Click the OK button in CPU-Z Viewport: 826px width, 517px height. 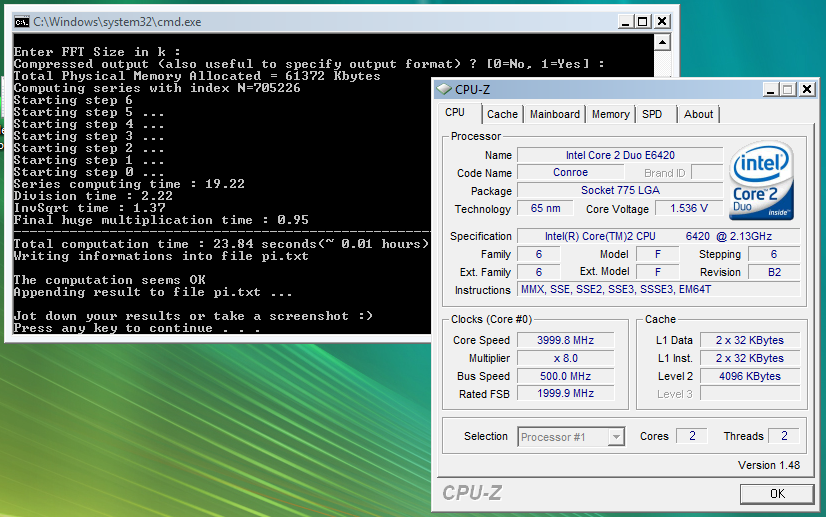(777, 494)
